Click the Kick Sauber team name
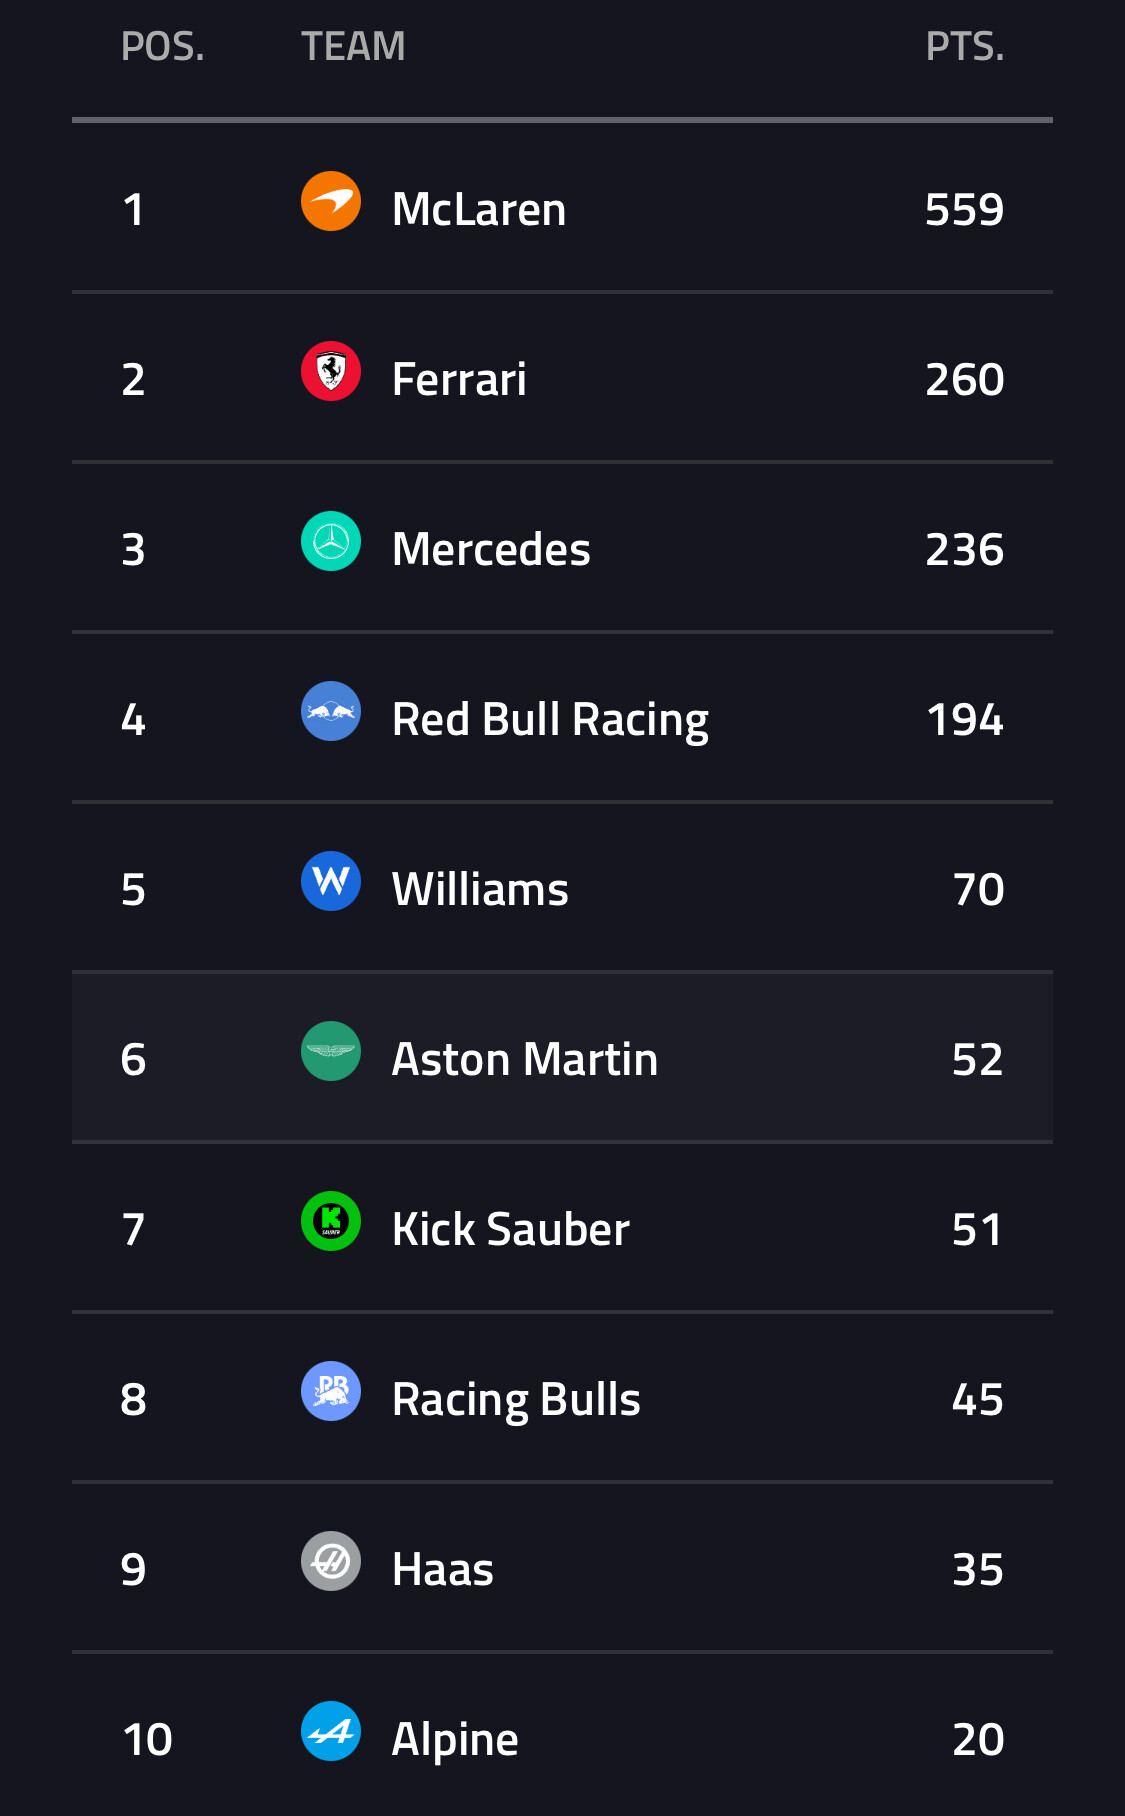The image size is (1125, 1816). [511, 1229]
